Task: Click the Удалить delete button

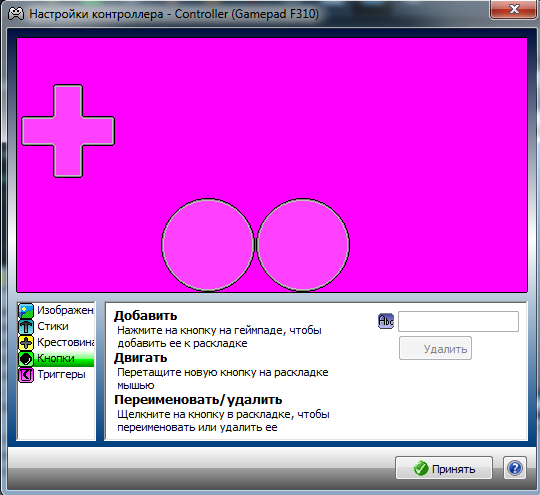Action: 435,349
